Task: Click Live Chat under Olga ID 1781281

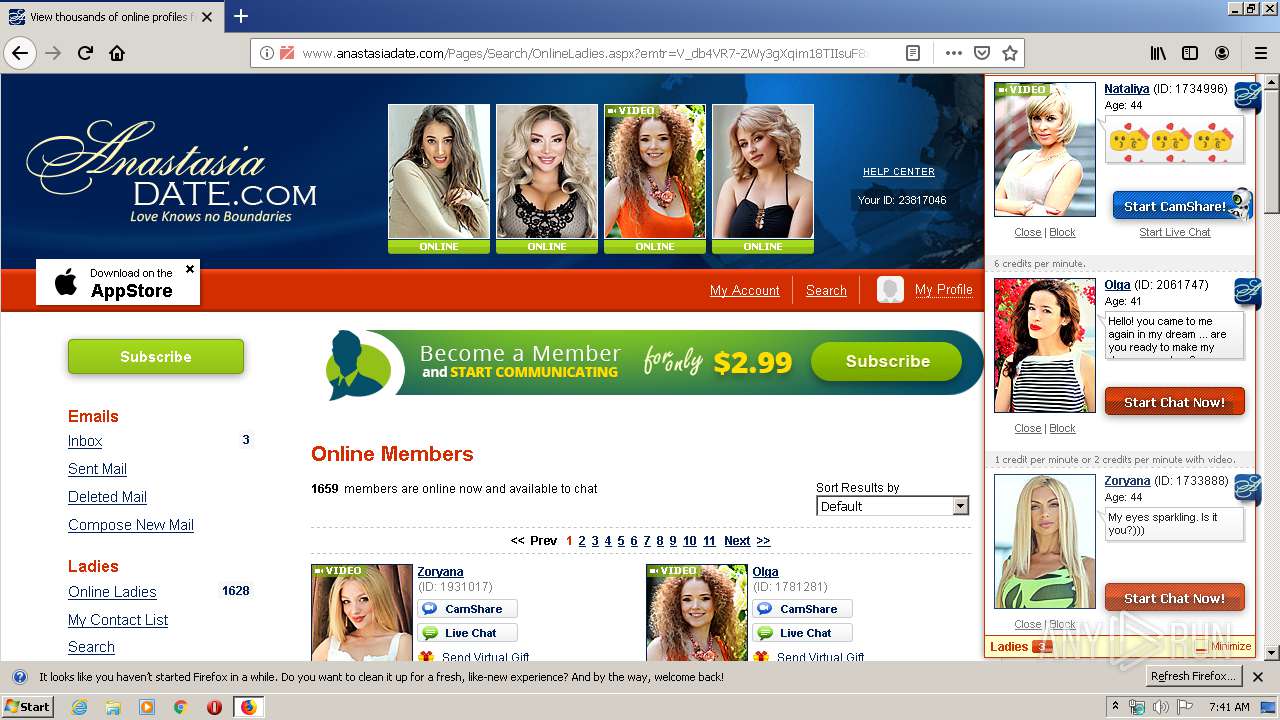Action: pyautogui.click(x=804, y=633)
